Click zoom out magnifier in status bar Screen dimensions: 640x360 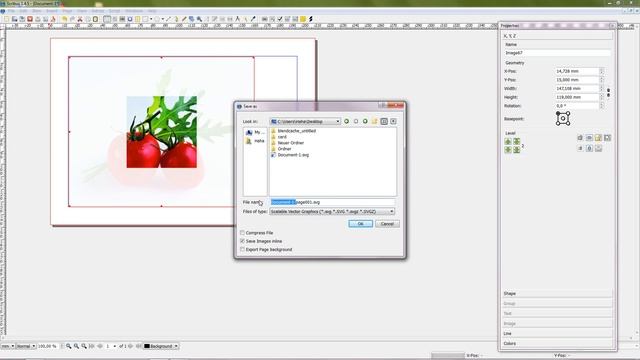coord(69,346)
